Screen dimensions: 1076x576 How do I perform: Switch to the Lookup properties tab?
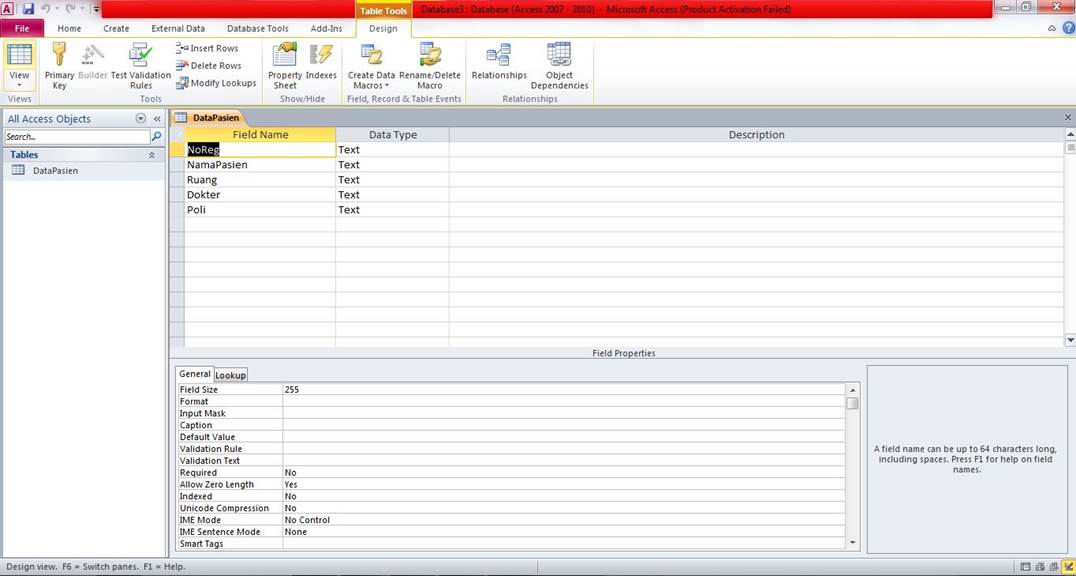pos(230,375)
